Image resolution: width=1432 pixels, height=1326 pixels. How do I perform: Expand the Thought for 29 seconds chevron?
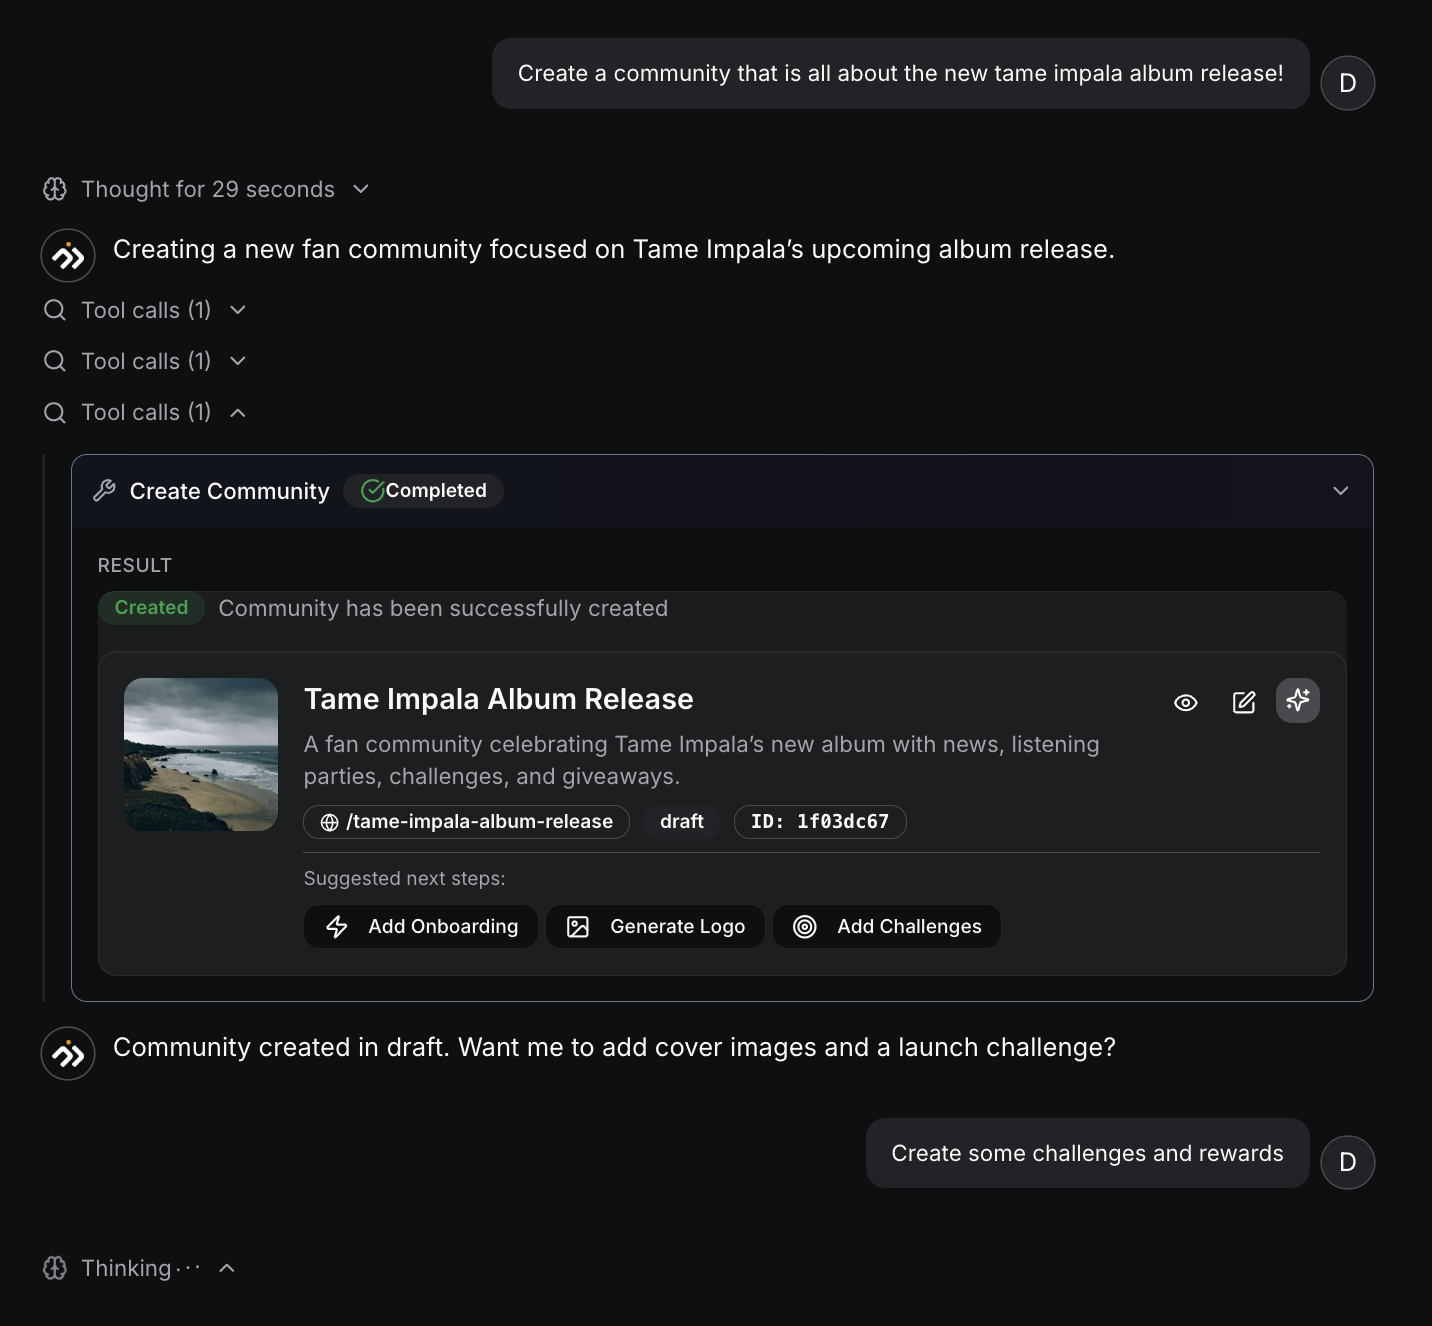point(361,189)
